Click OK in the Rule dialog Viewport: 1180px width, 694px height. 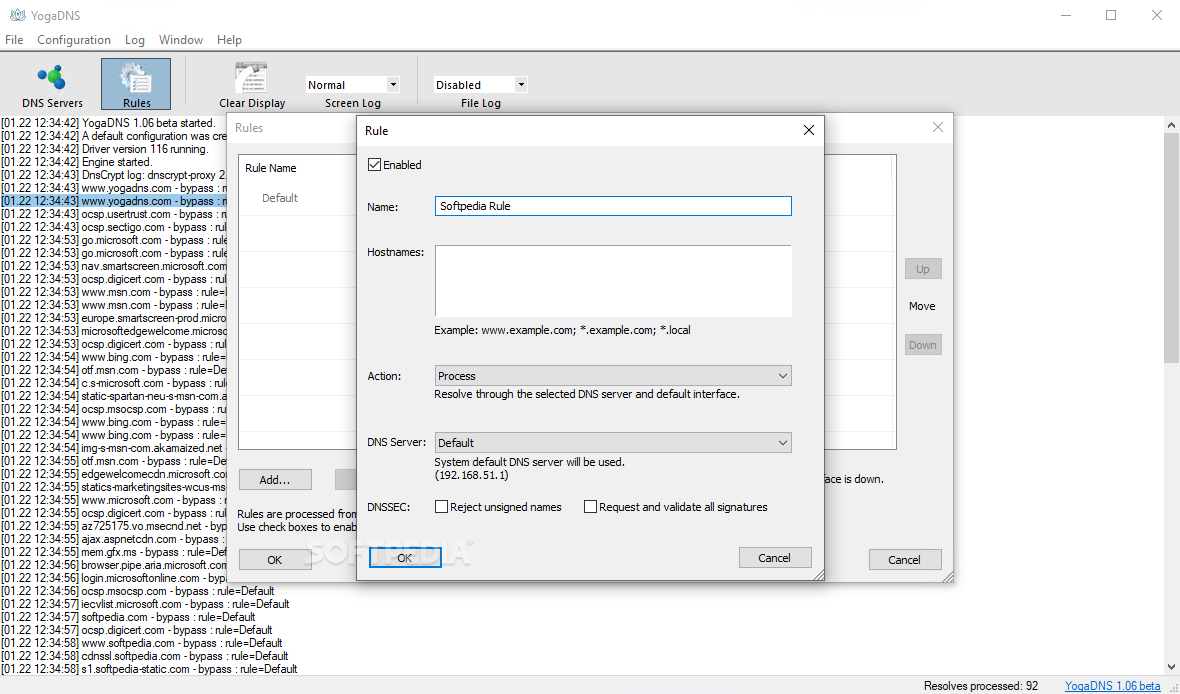(404, 558)
